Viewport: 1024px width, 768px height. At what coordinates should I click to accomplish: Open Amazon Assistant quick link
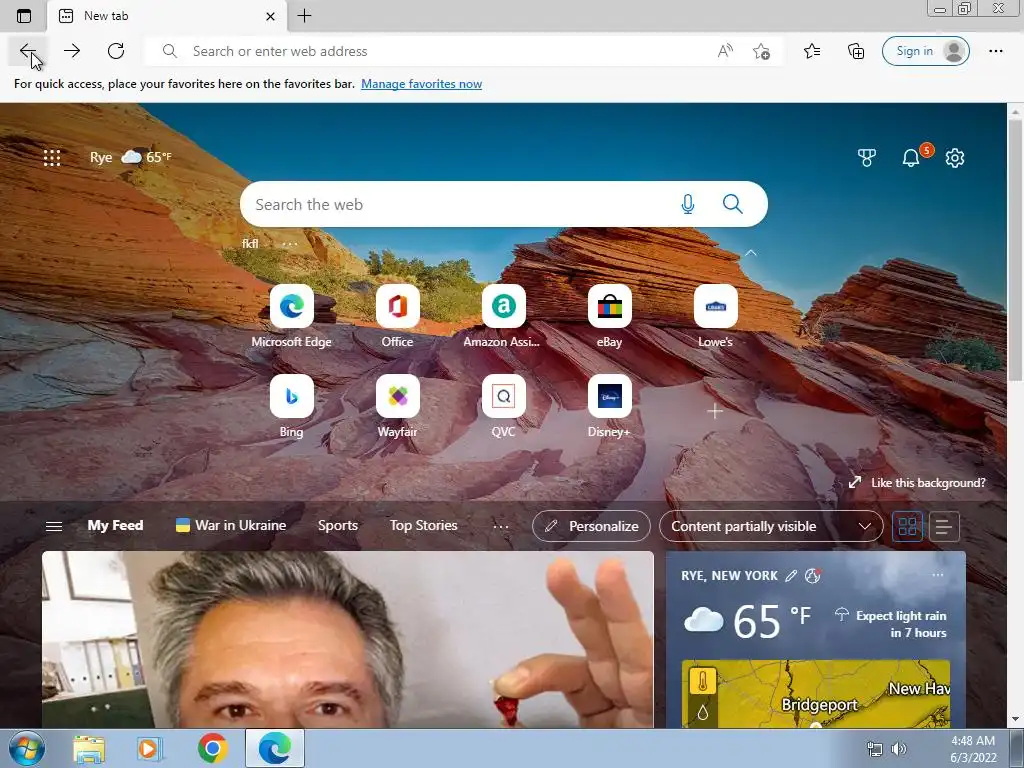click(503, 317)
